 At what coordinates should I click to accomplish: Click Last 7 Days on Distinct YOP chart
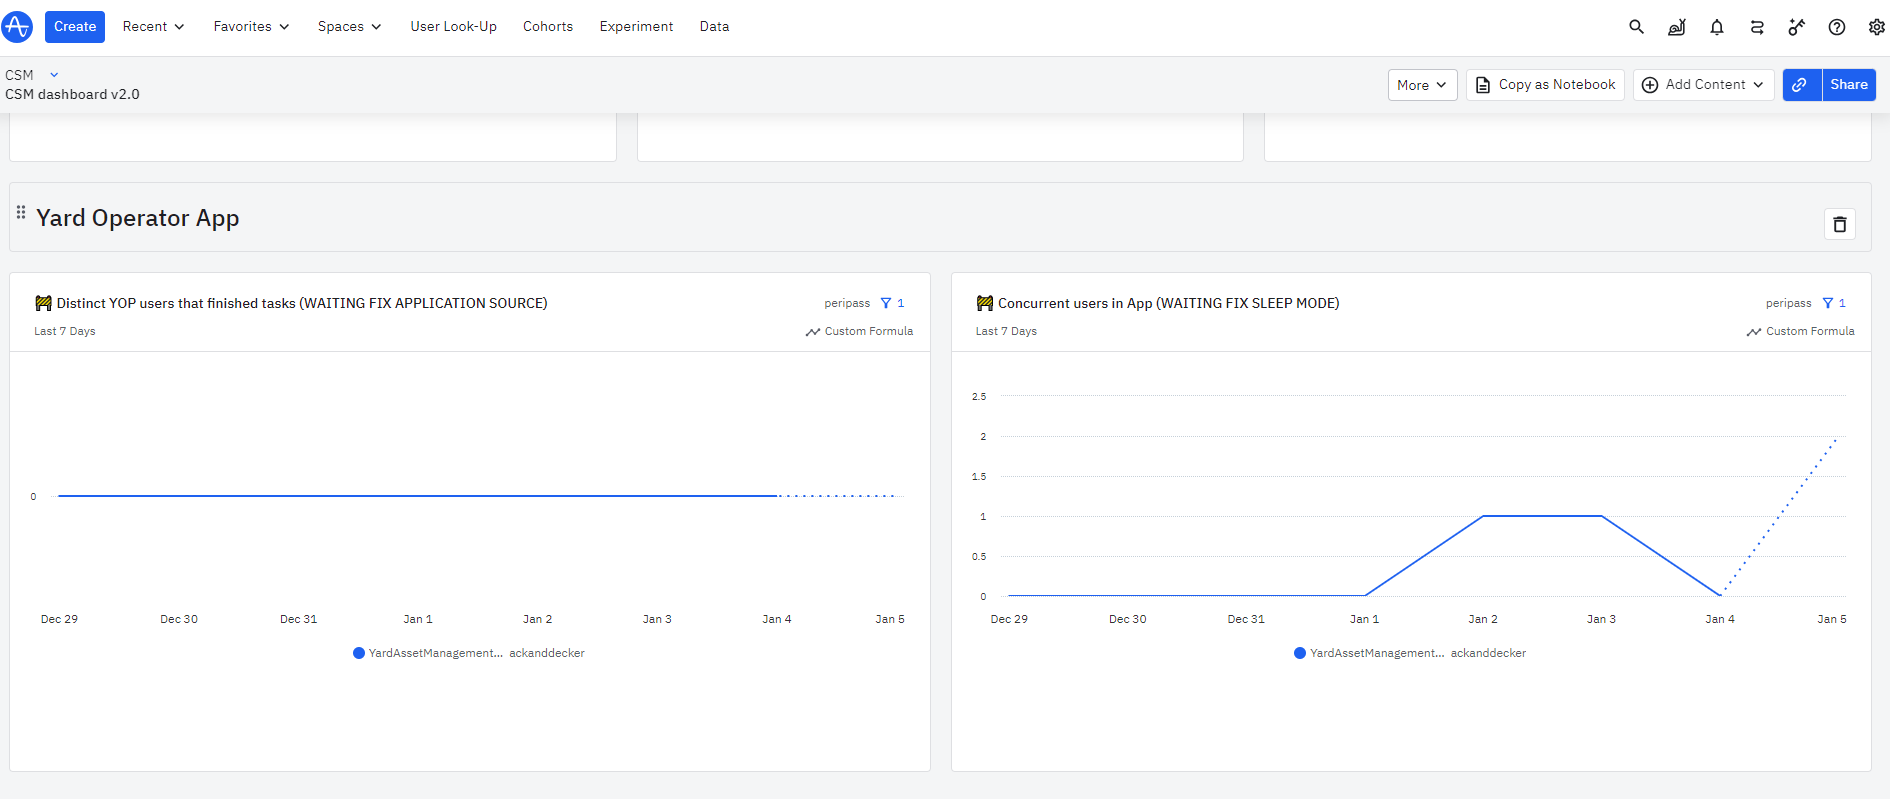pyautogui.click(x=65, y=331)
